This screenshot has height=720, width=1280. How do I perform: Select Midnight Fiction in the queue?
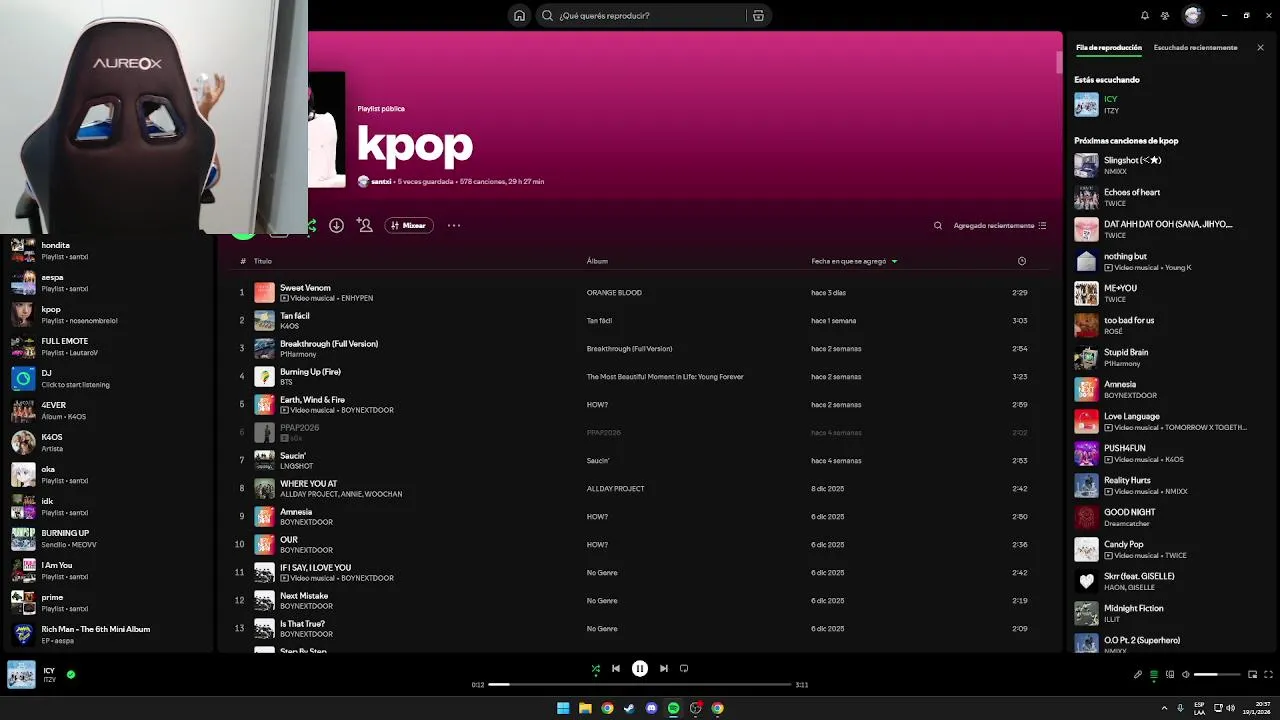click(1170, 613)
